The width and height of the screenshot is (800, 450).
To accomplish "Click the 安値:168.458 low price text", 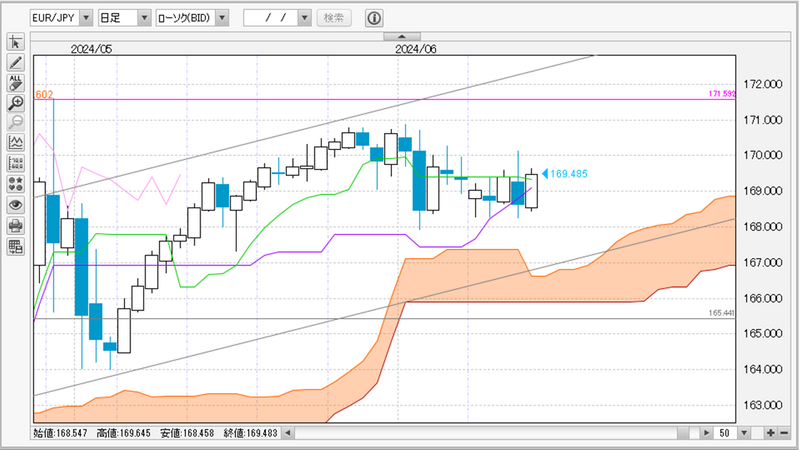I will 187,433.
